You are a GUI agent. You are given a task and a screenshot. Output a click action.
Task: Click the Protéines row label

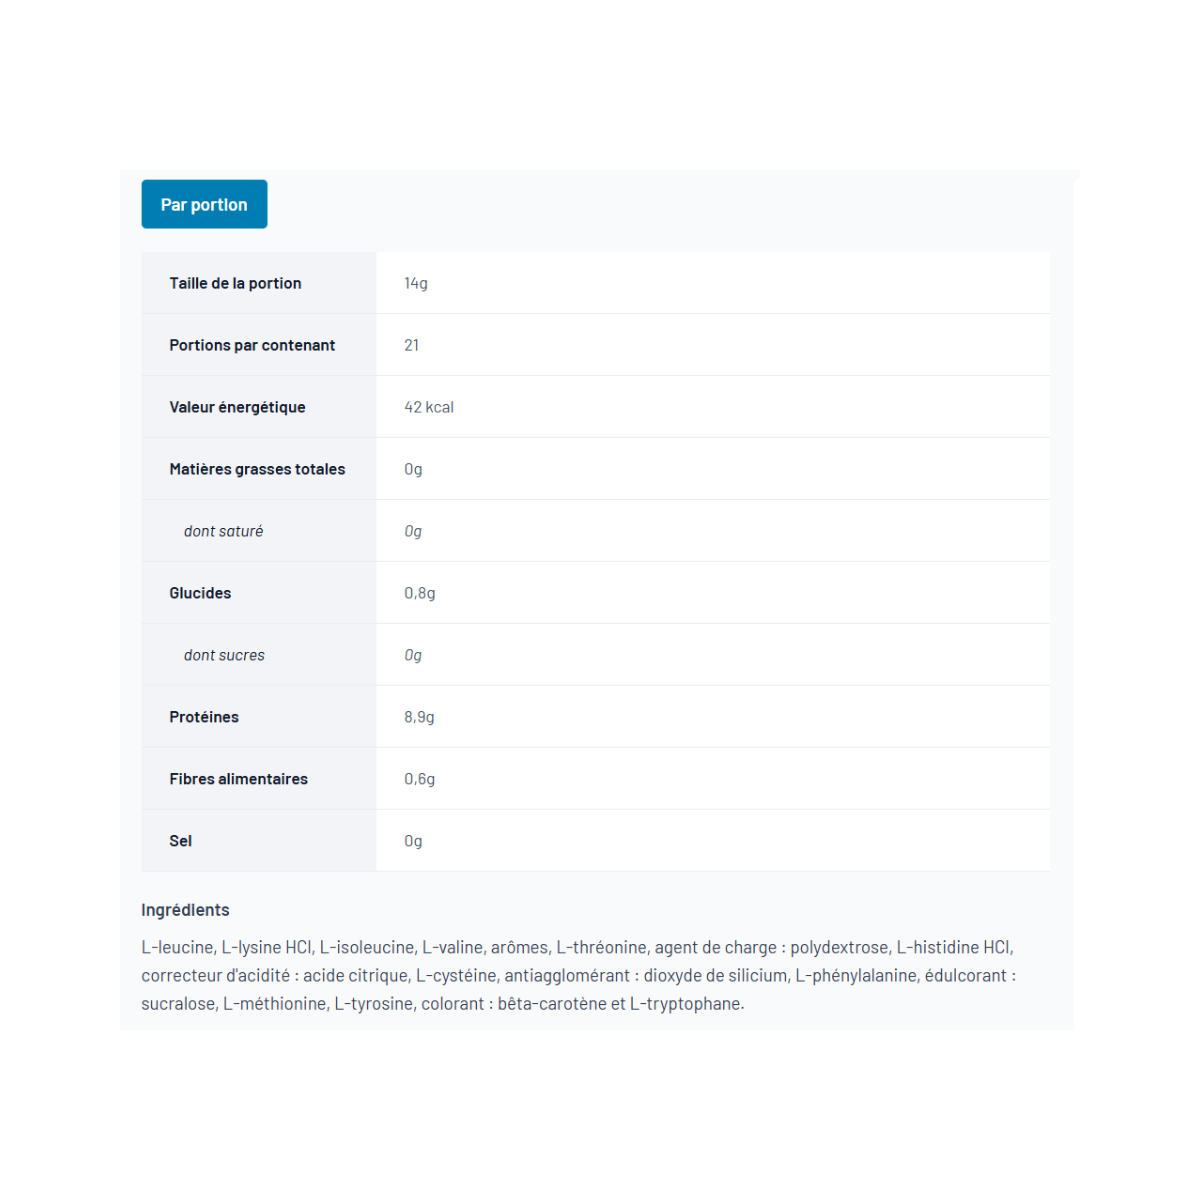pyautogui.click(x=204, y=717)
